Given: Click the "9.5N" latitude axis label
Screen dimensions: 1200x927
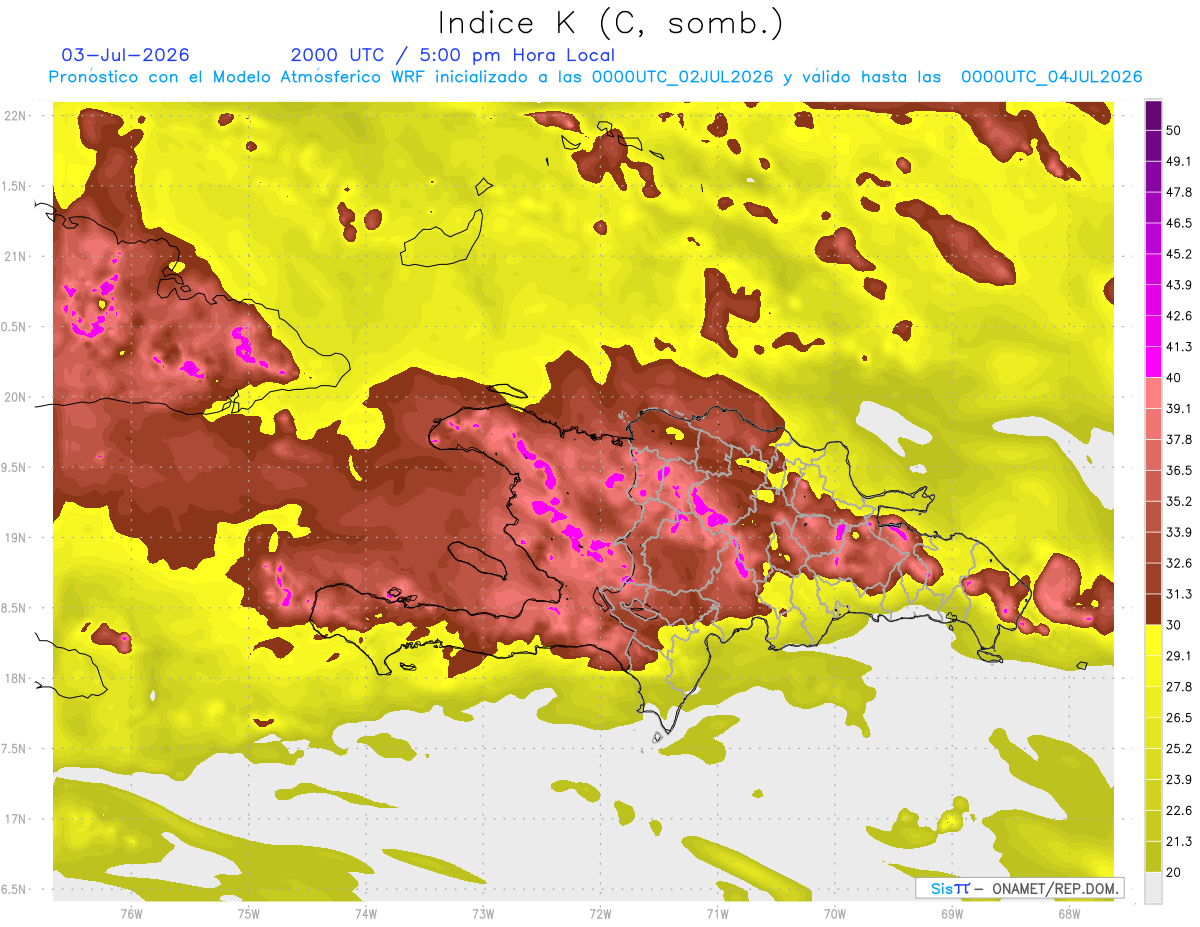Looking at the screenshot, I should coord(15,468).
